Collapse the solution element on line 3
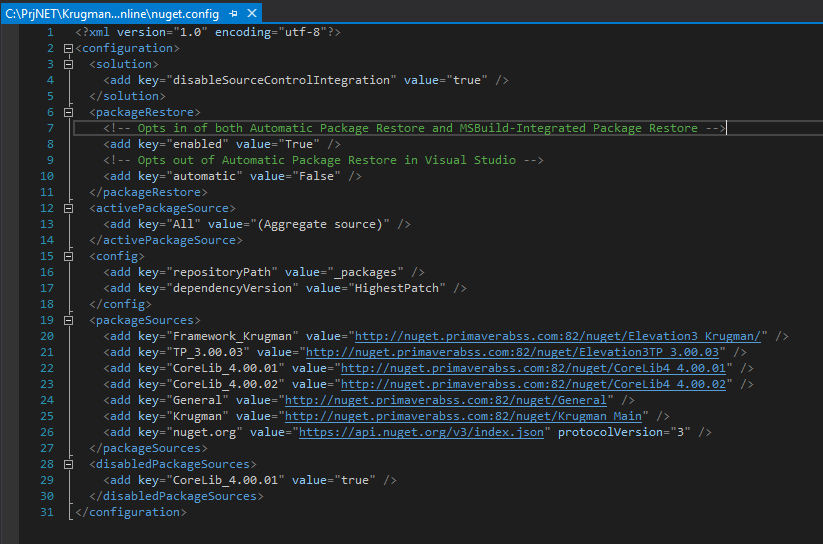823x544 pixels. tap(68, 65)
